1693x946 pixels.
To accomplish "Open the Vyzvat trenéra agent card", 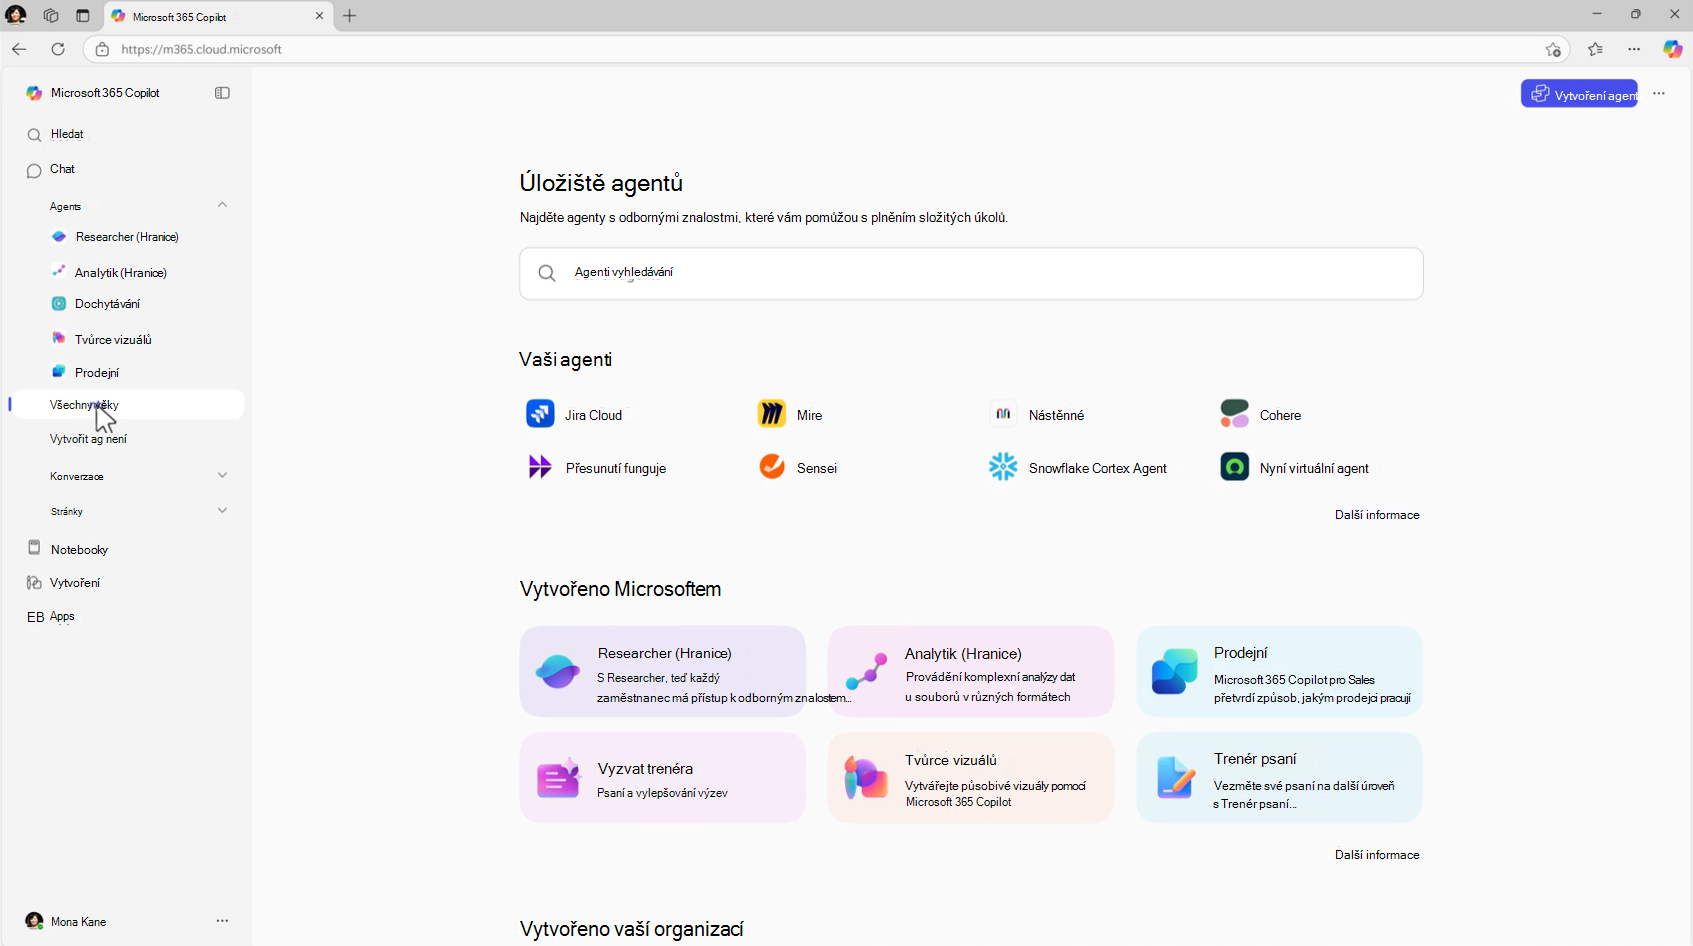I will click(662, 777).
